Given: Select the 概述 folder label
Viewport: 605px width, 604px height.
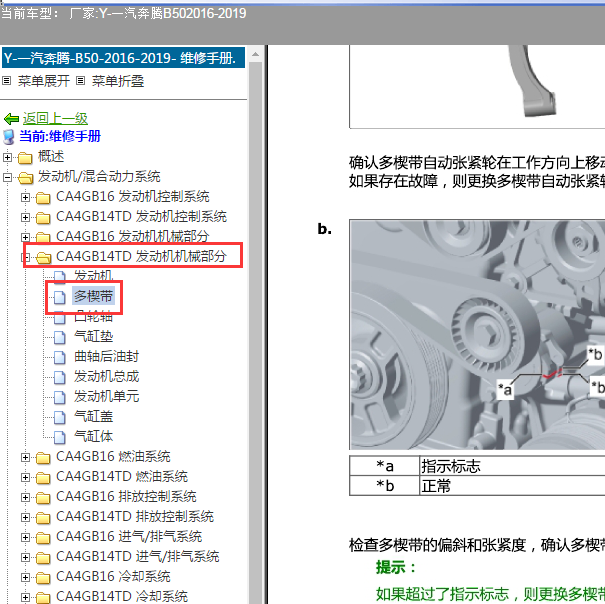Looking at the screenshot, I should click(51, 156).
